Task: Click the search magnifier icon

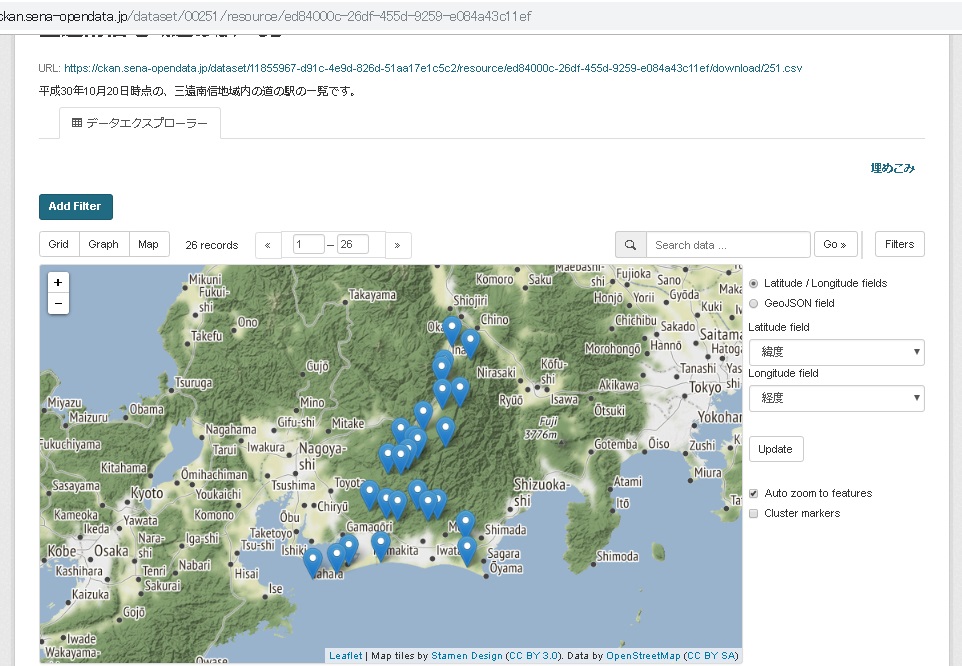Action: pos(630,245)
